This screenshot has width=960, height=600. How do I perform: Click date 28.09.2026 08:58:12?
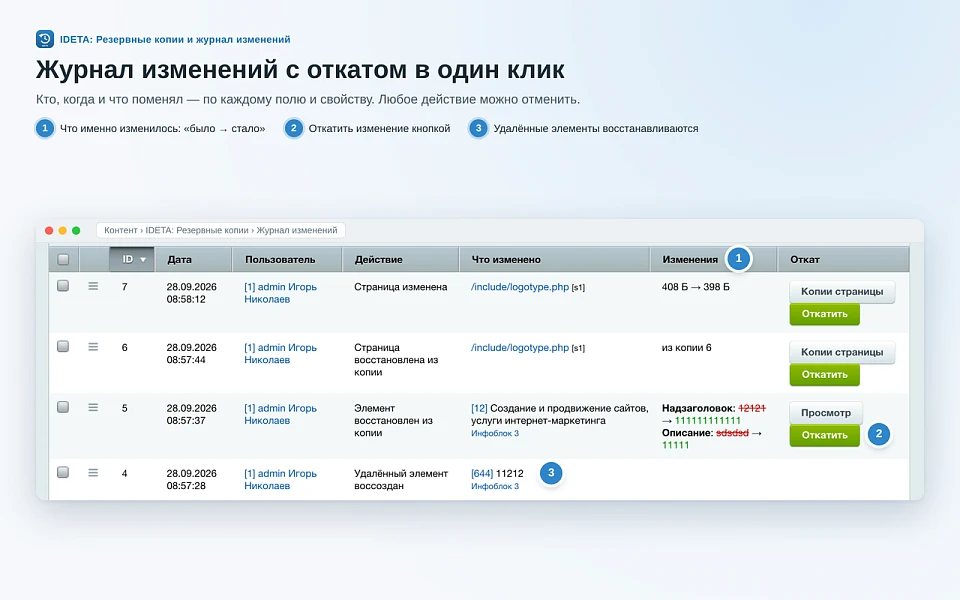pyautogui.click(x=192, y=293)
